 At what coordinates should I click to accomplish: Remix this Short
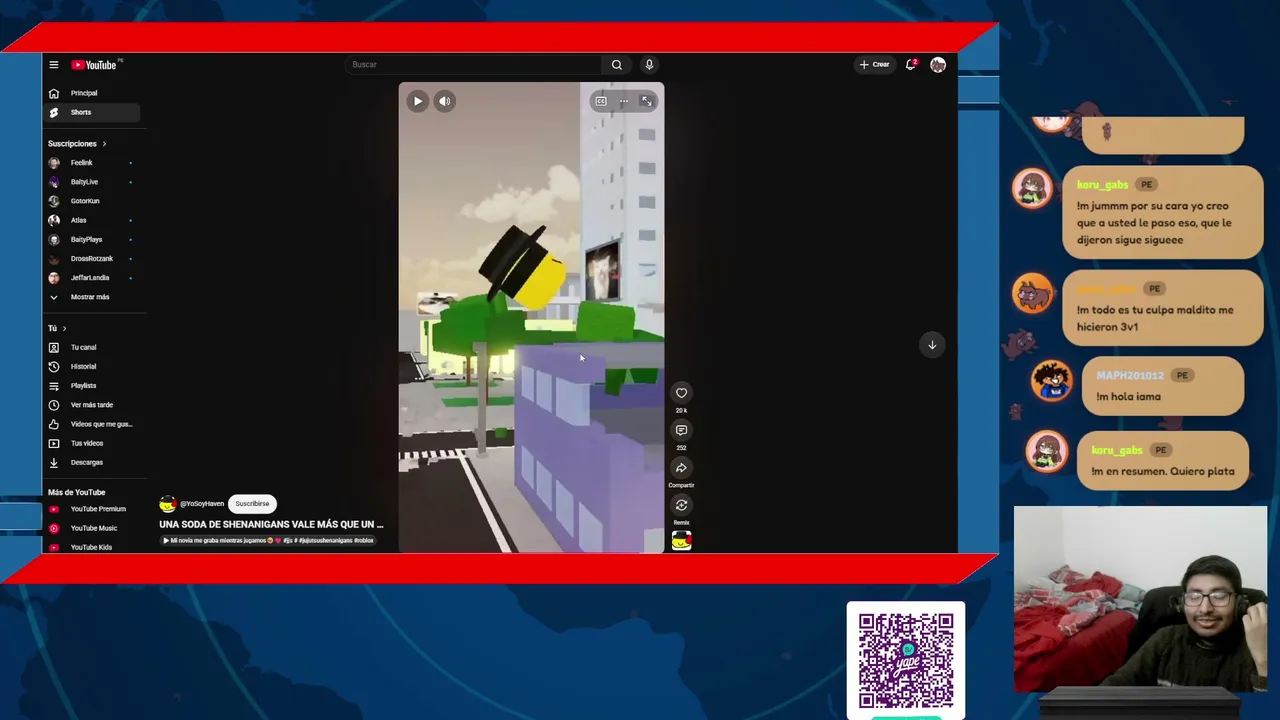pyautogui.click(x=681, y=505)
